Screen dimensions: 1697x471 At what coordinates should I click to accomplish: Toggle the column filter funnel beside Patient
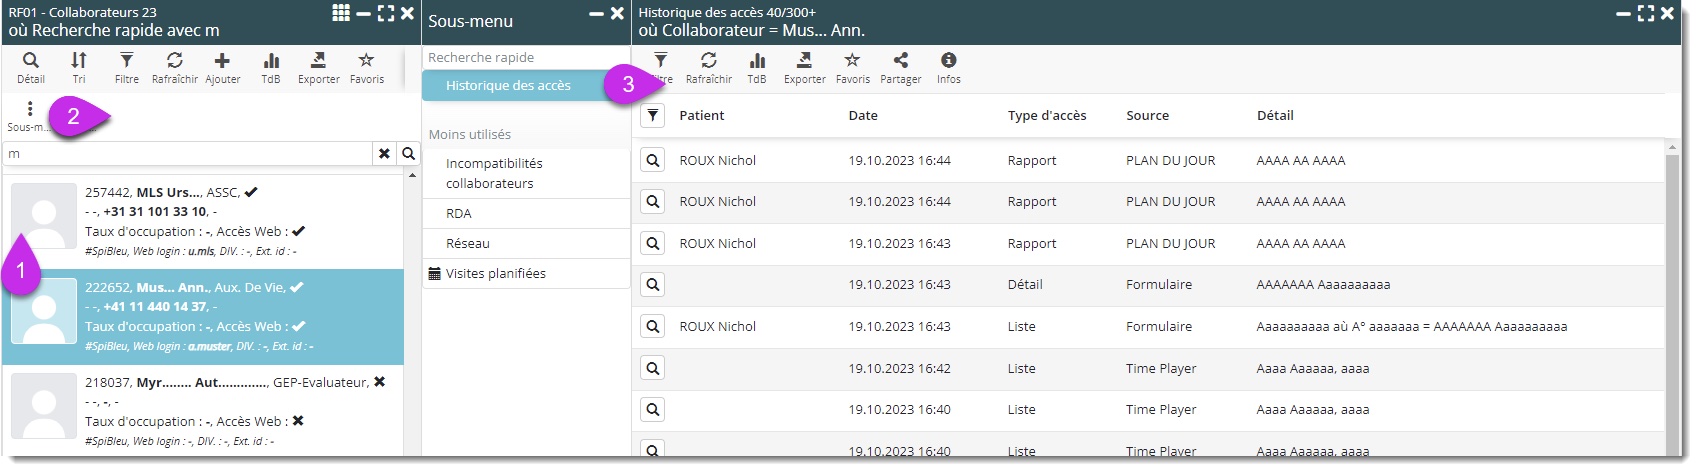pyautogui.click(x=652, y=116)
